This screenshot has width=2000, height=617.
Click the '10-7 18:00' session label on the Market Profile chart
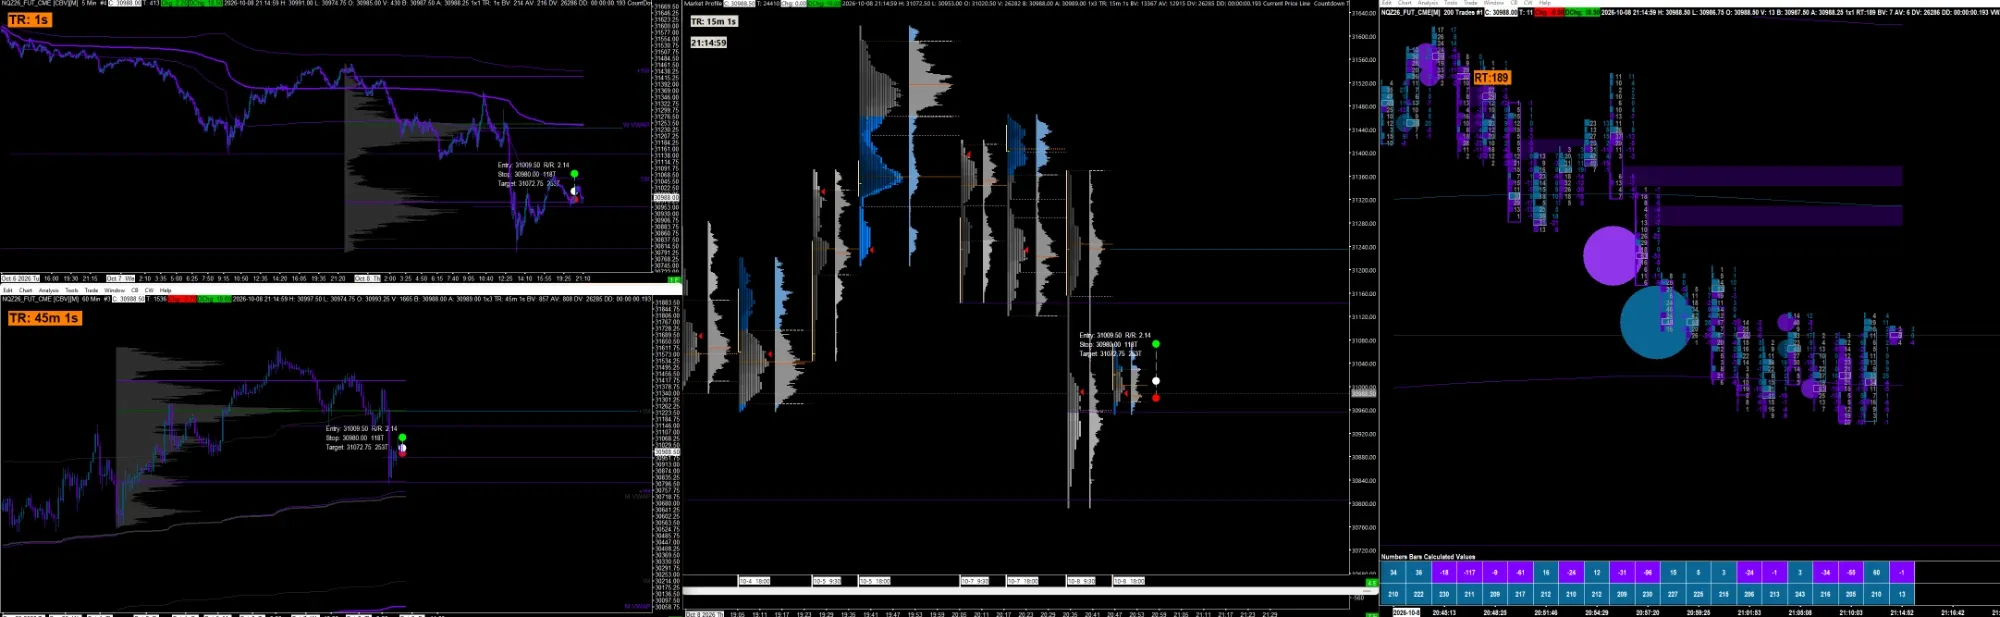(1022, 581)
